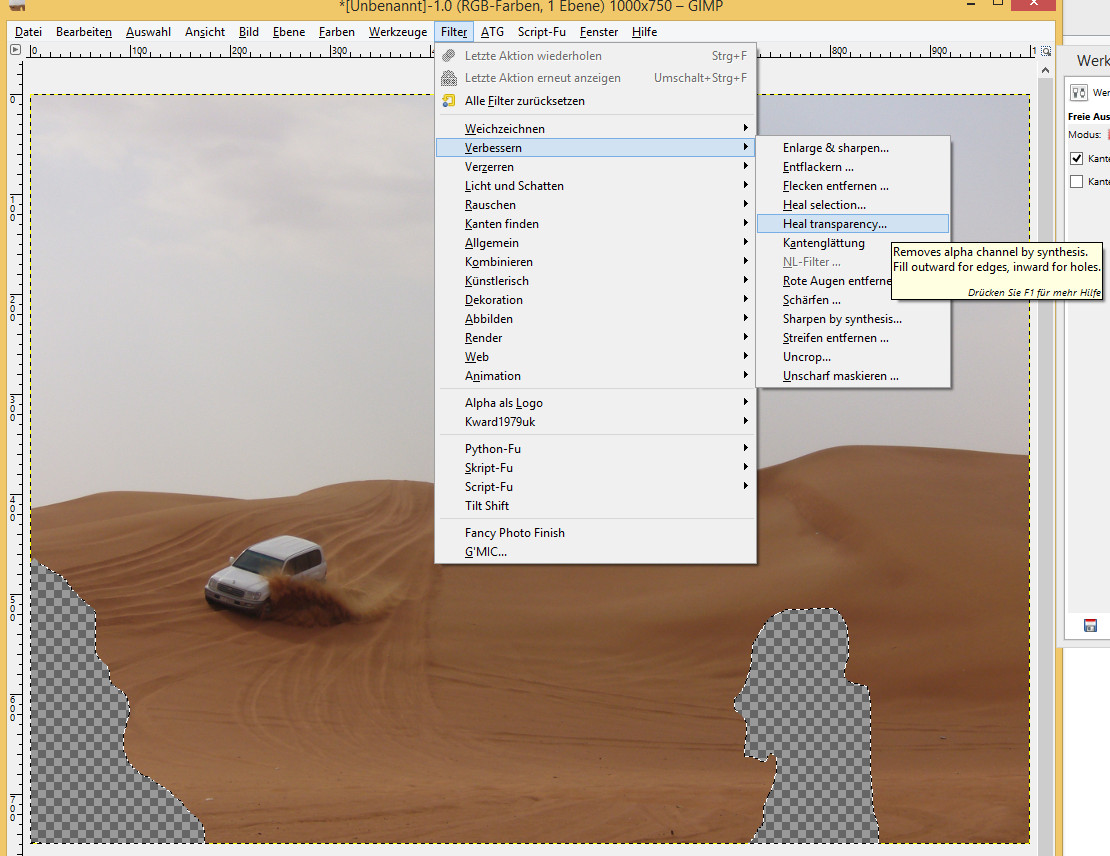1110x856 pixels.
Task: Click the tool options icon in Werkzeug panel
Action: (x=1078, y=93)
